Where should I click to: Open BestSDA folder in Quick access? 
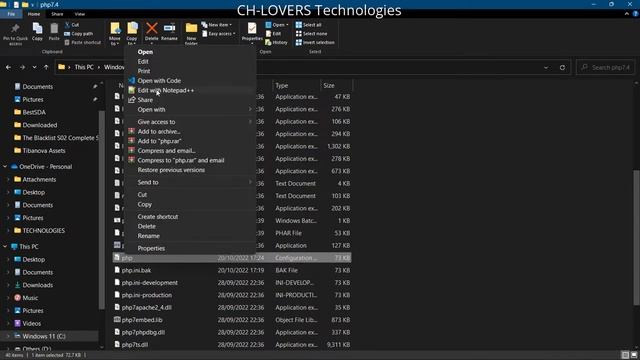click(x=34, y=112)
